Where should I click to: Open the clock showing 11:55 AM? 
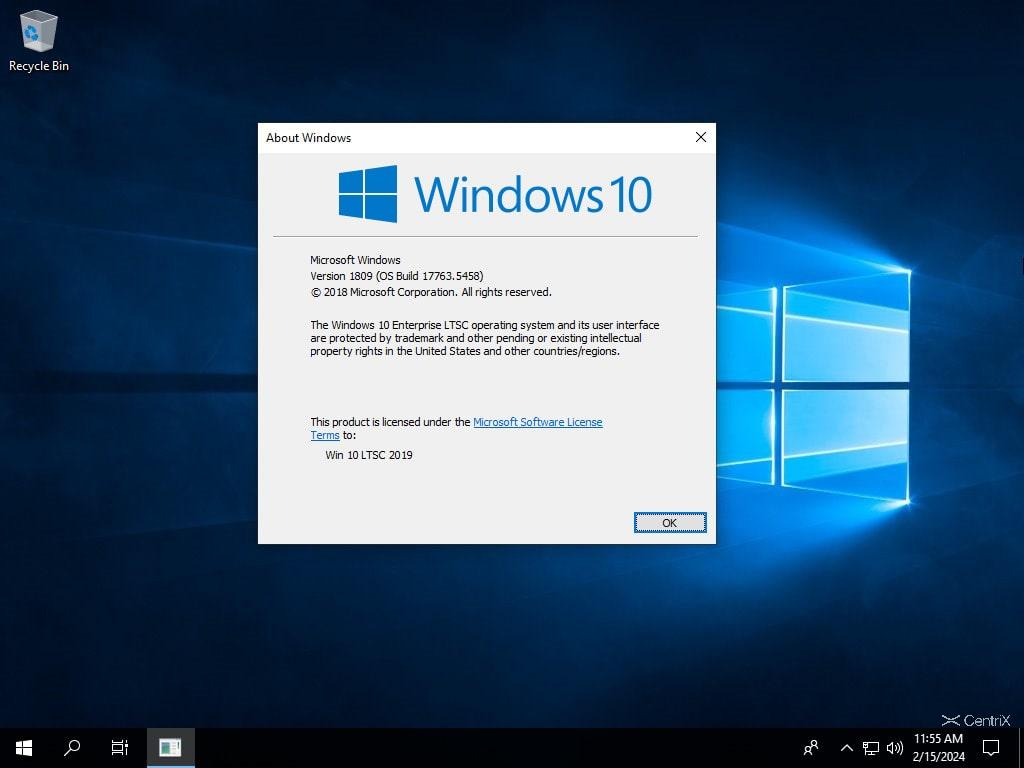point(938,747)
